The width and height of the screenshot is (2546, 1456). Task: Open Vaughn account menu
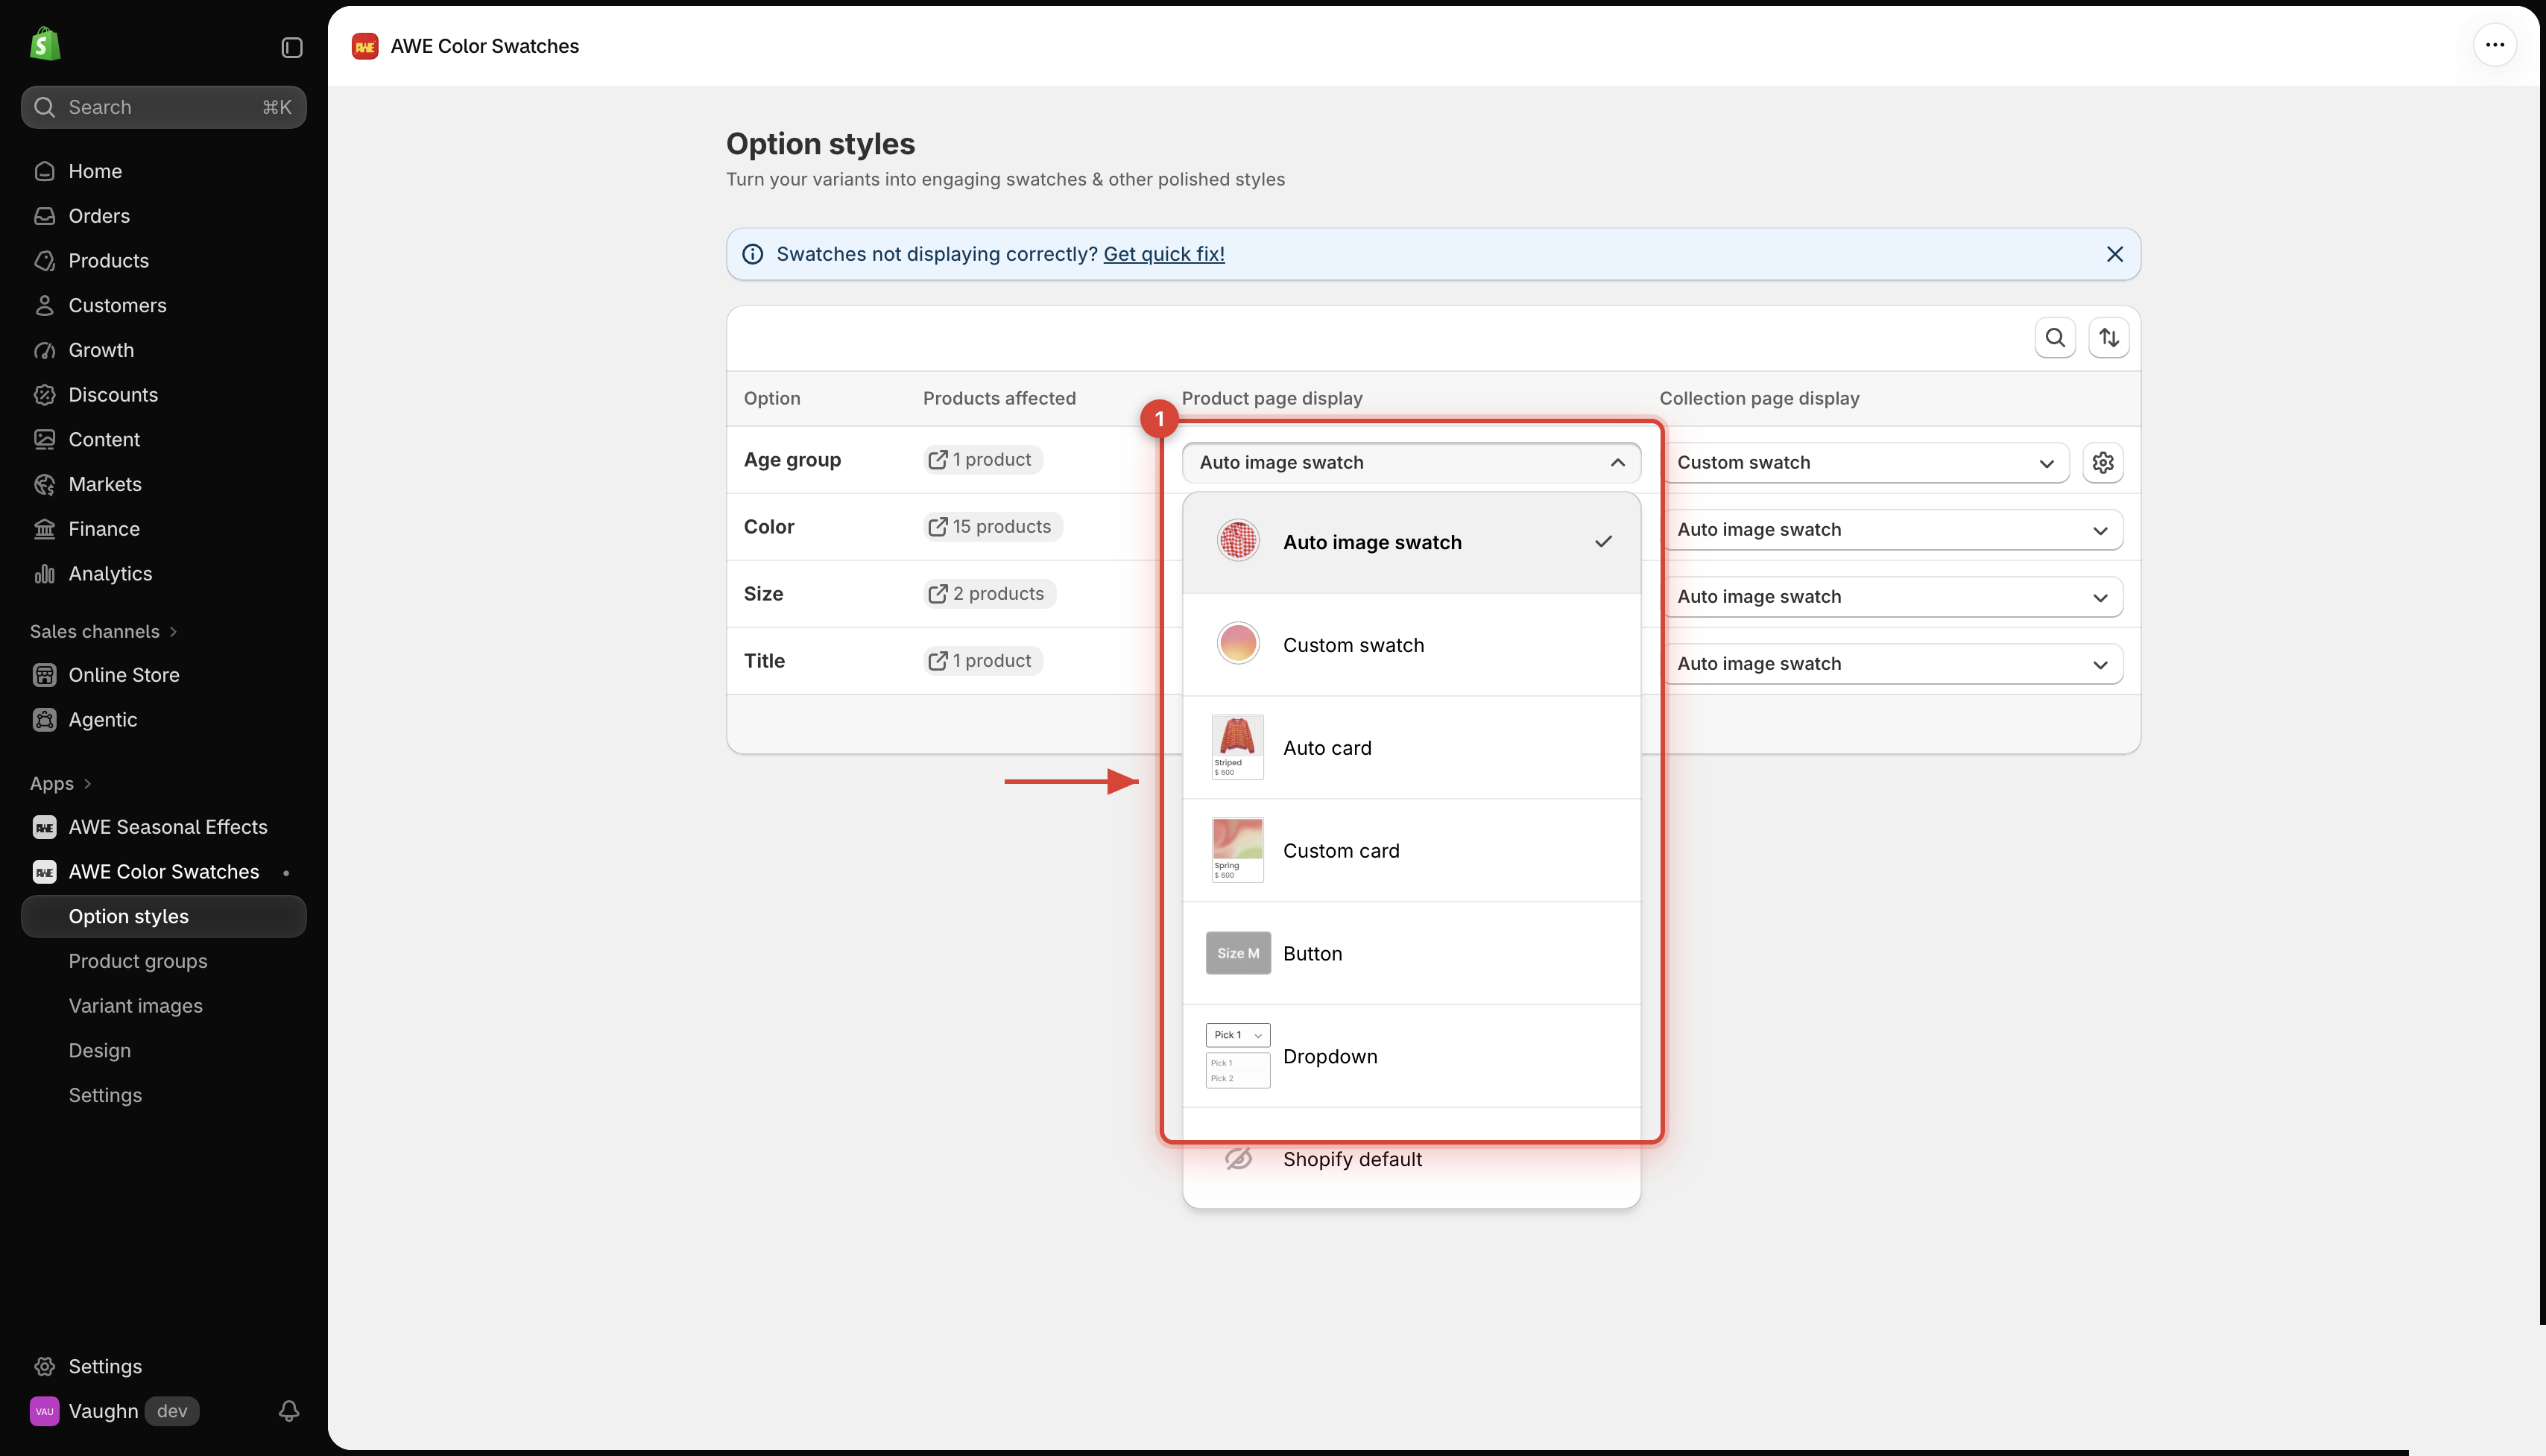[x=115, y=1411]
